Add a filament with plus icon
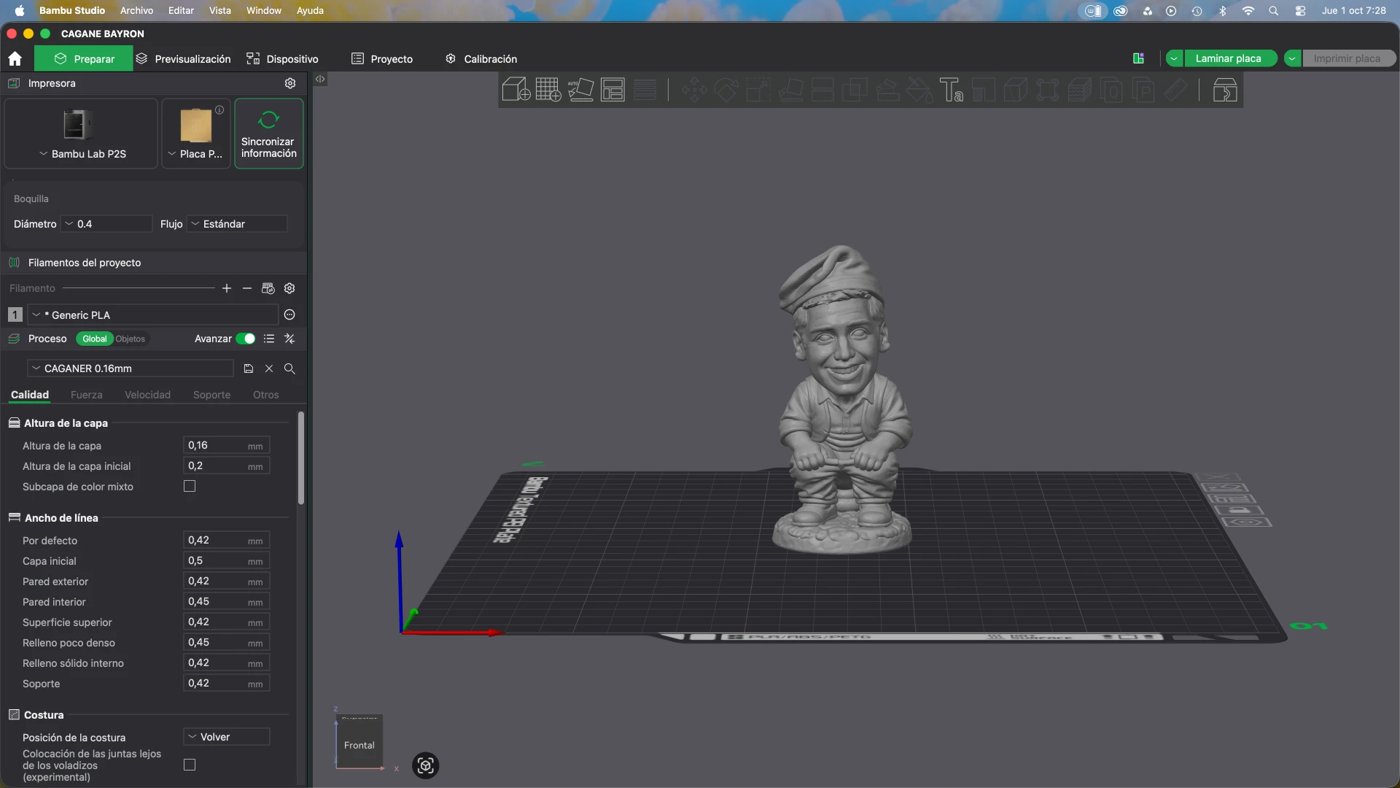The height and width of the screenshot is (788, 1400). click(x=227, y=288)
